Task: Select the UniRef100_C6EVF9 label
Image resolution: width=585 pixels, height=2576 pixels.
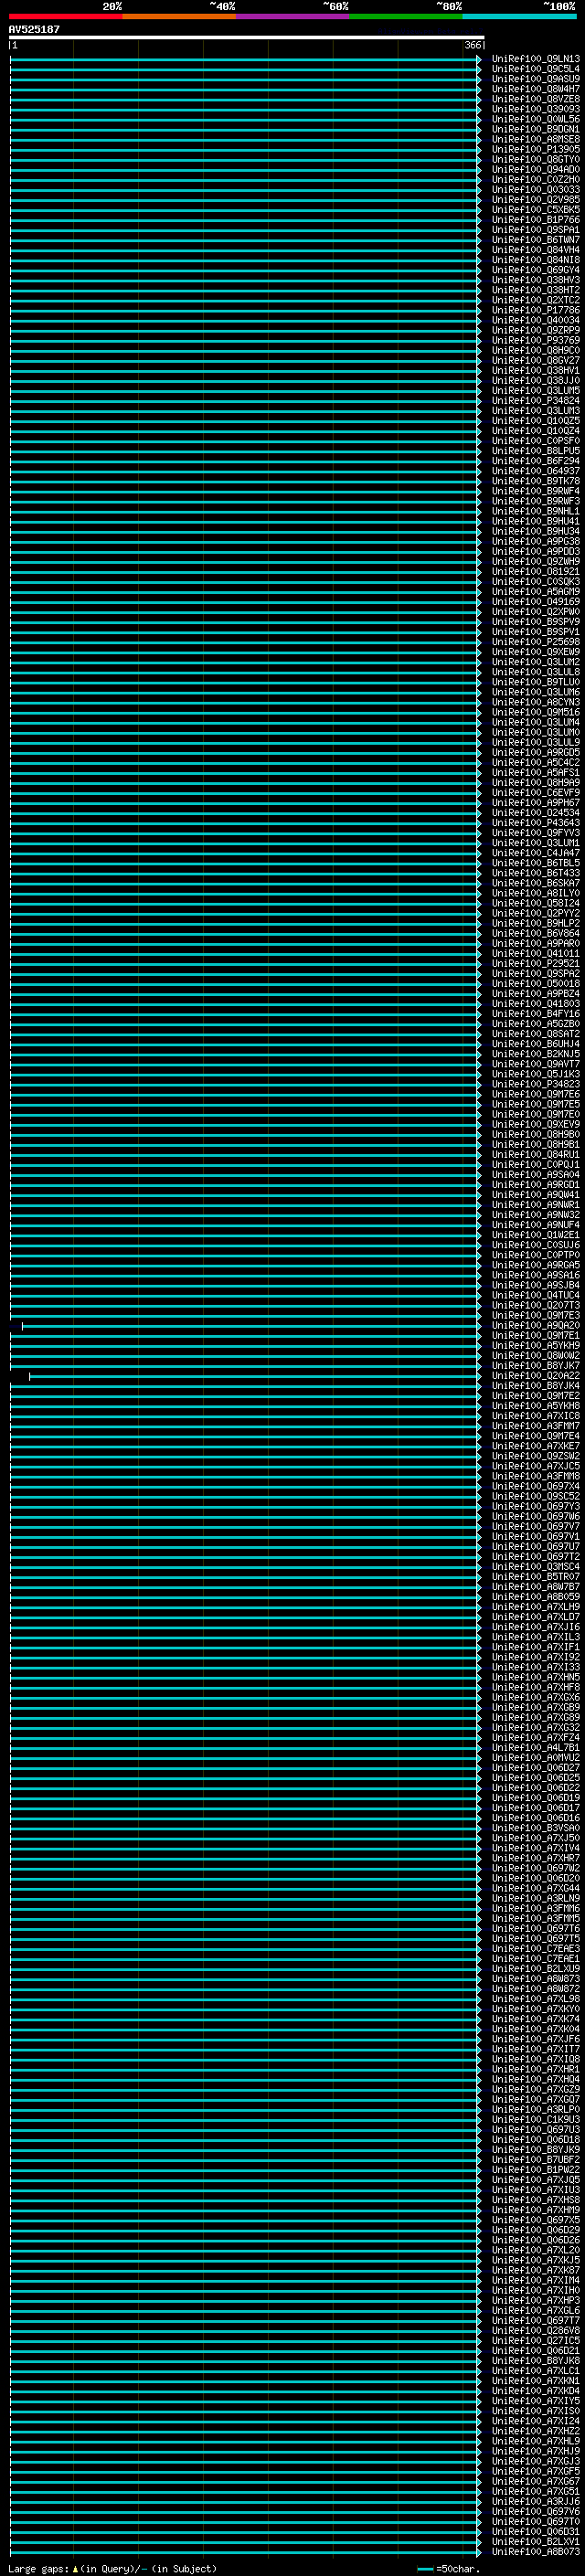Action: [x=535, y=793]
